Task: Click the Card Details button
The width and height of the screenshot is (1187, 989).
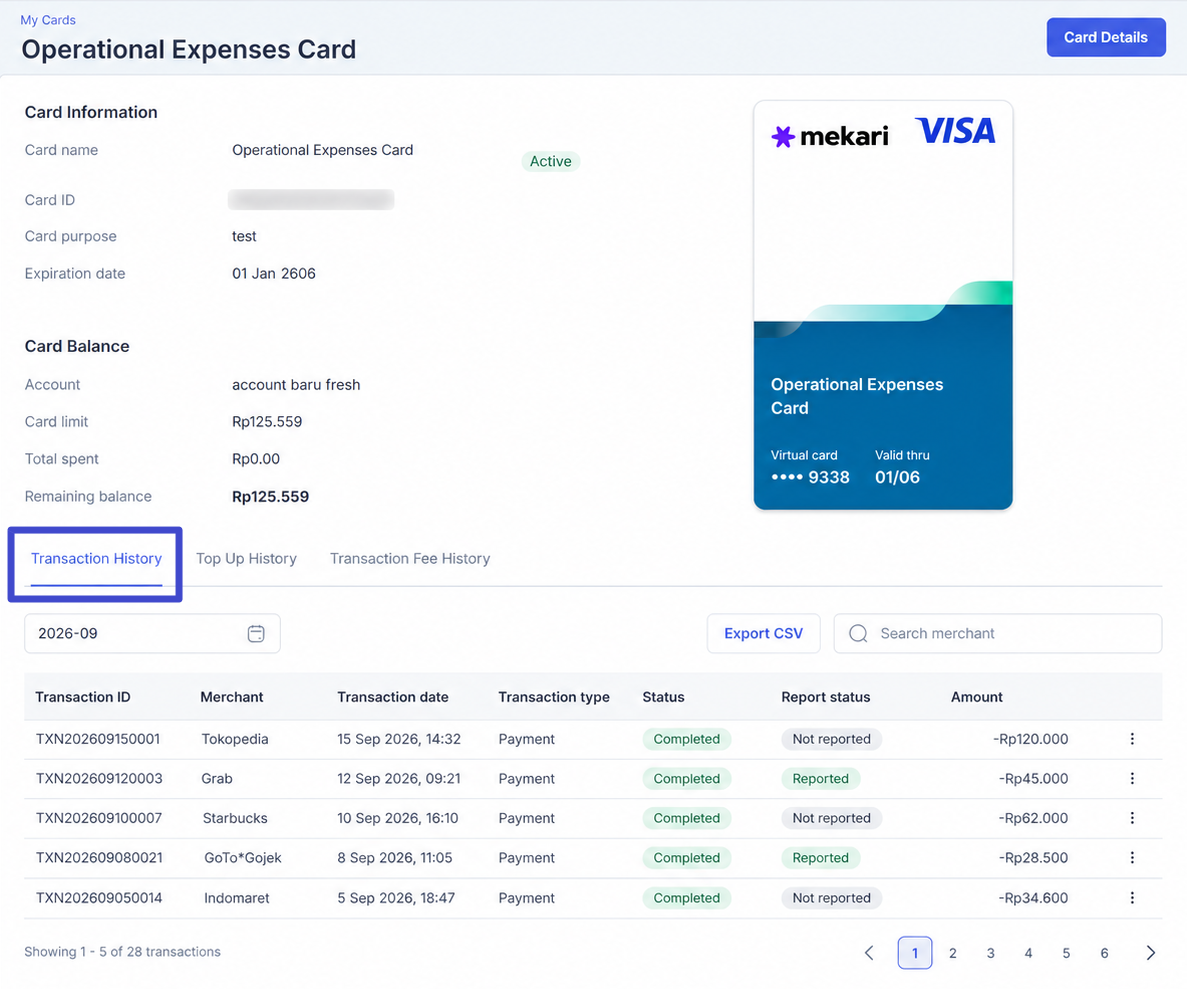Action: (1105, 37)
